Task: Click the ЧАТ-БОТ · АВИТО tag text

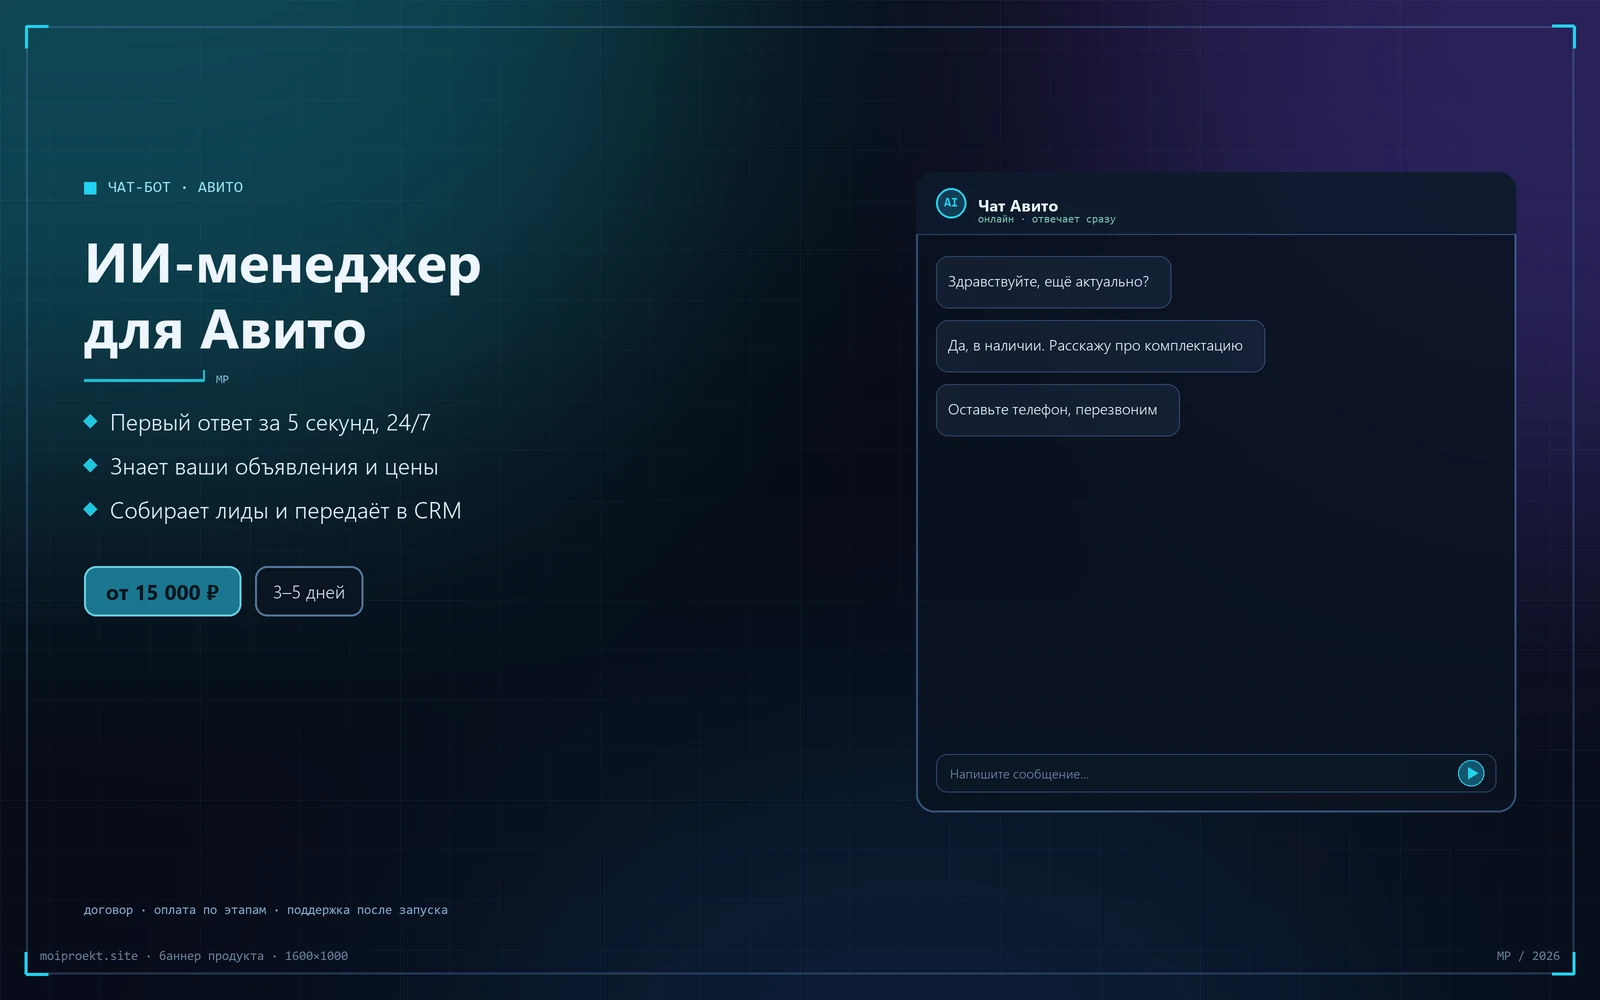Action: click(x=175, y=187)
